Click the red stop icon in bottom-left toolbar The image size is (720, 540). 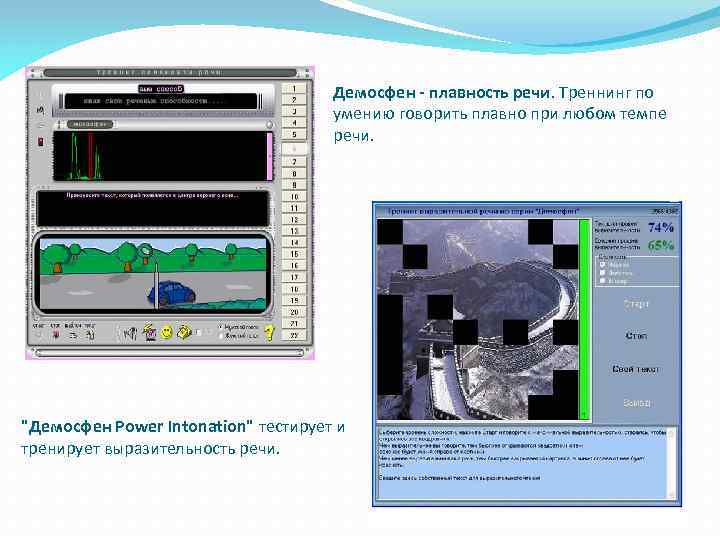56,336
